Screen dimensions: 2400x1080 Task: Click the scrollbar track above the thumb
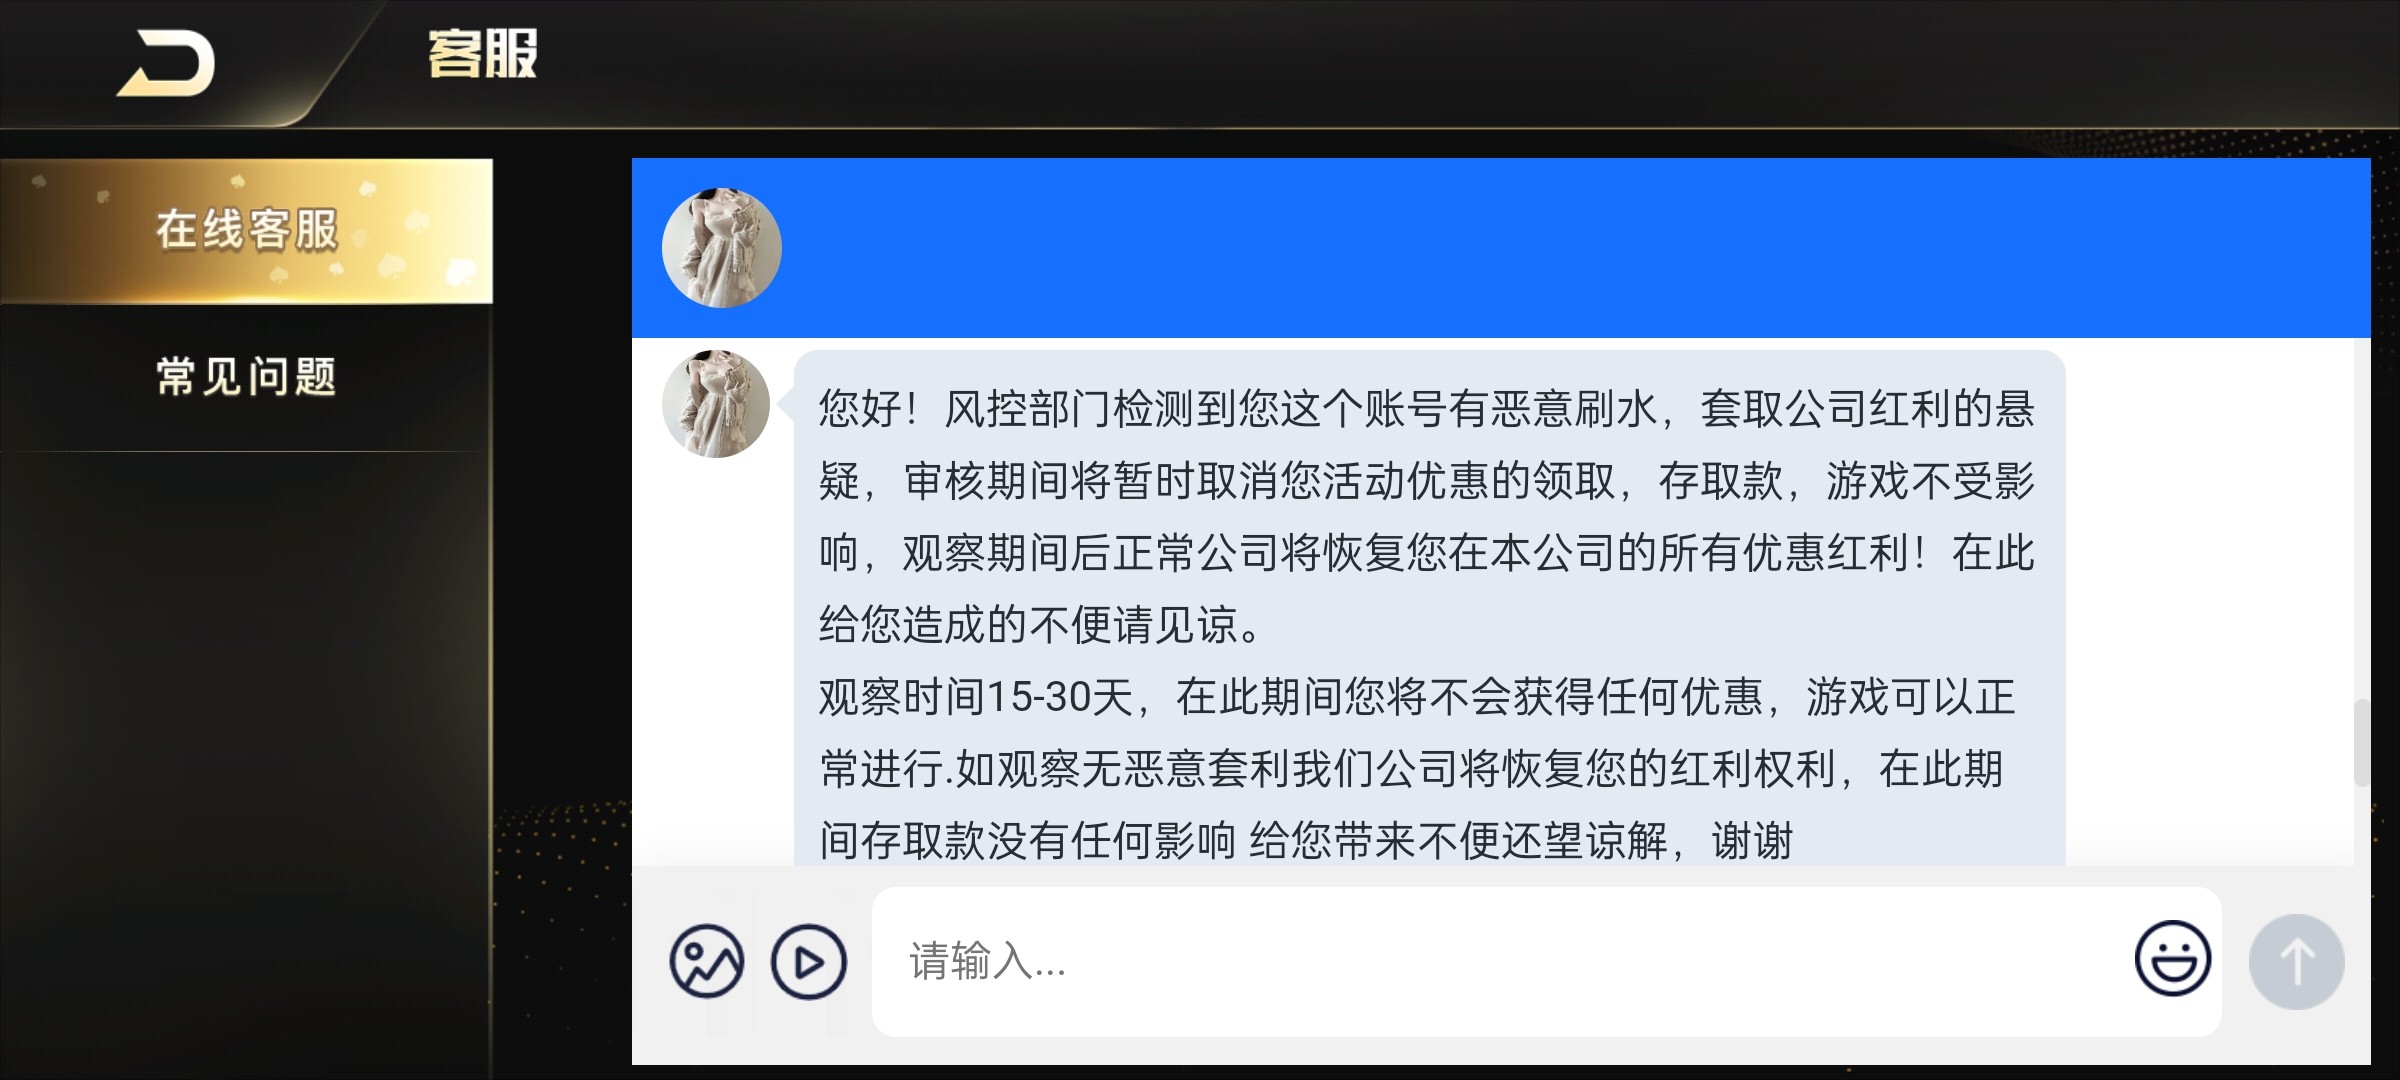(x=2362, y=518)
